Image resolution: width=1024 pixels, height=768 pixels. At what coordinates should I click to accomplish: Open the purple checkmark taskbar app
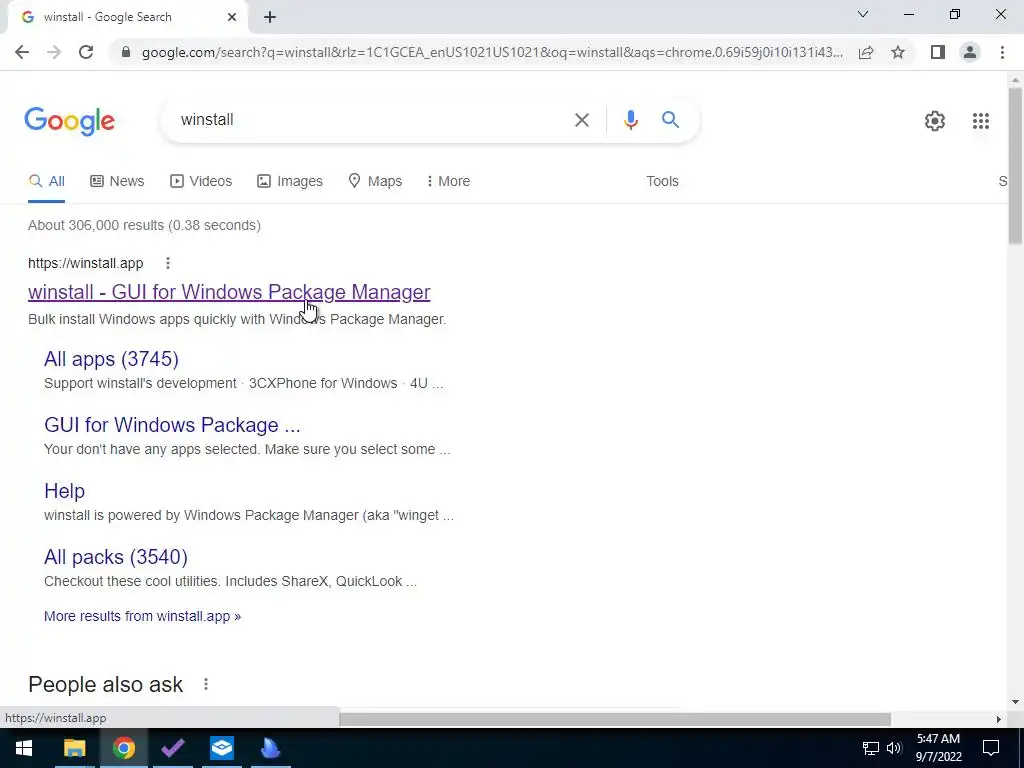[x=172, y=748]
